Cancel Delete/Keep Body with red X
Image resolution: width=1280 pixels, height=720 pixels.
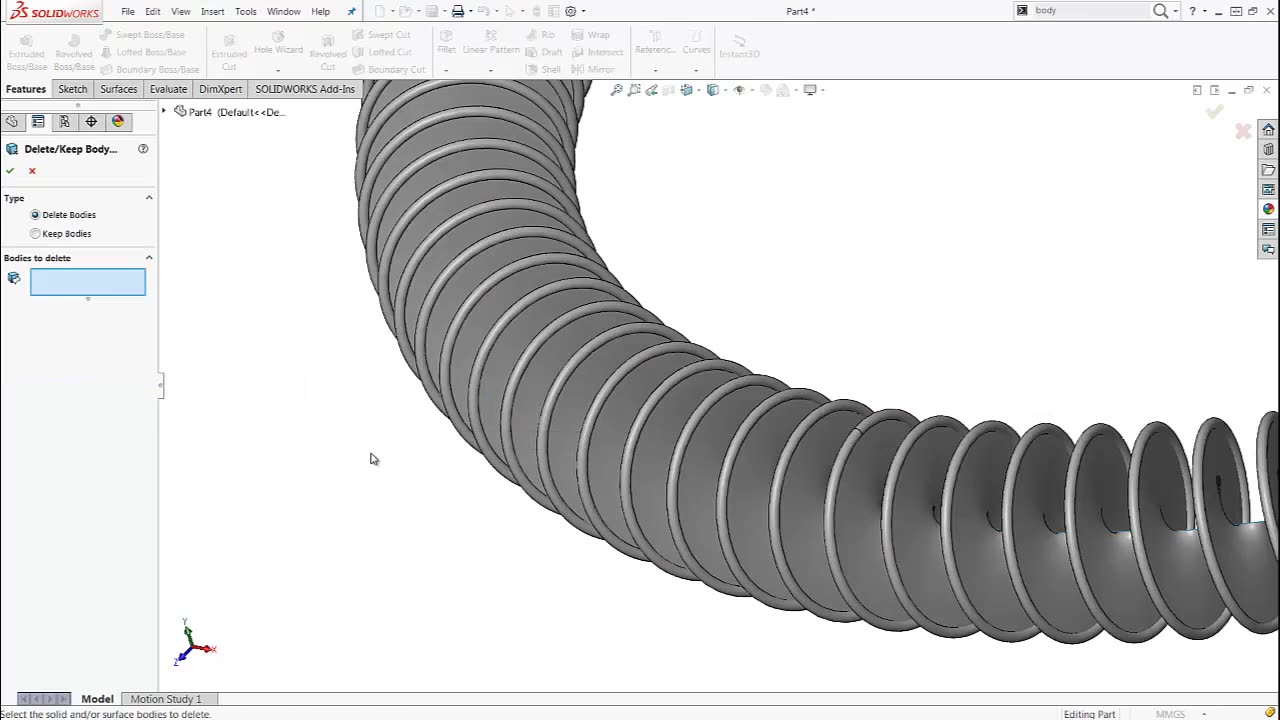tap(32, 171)
